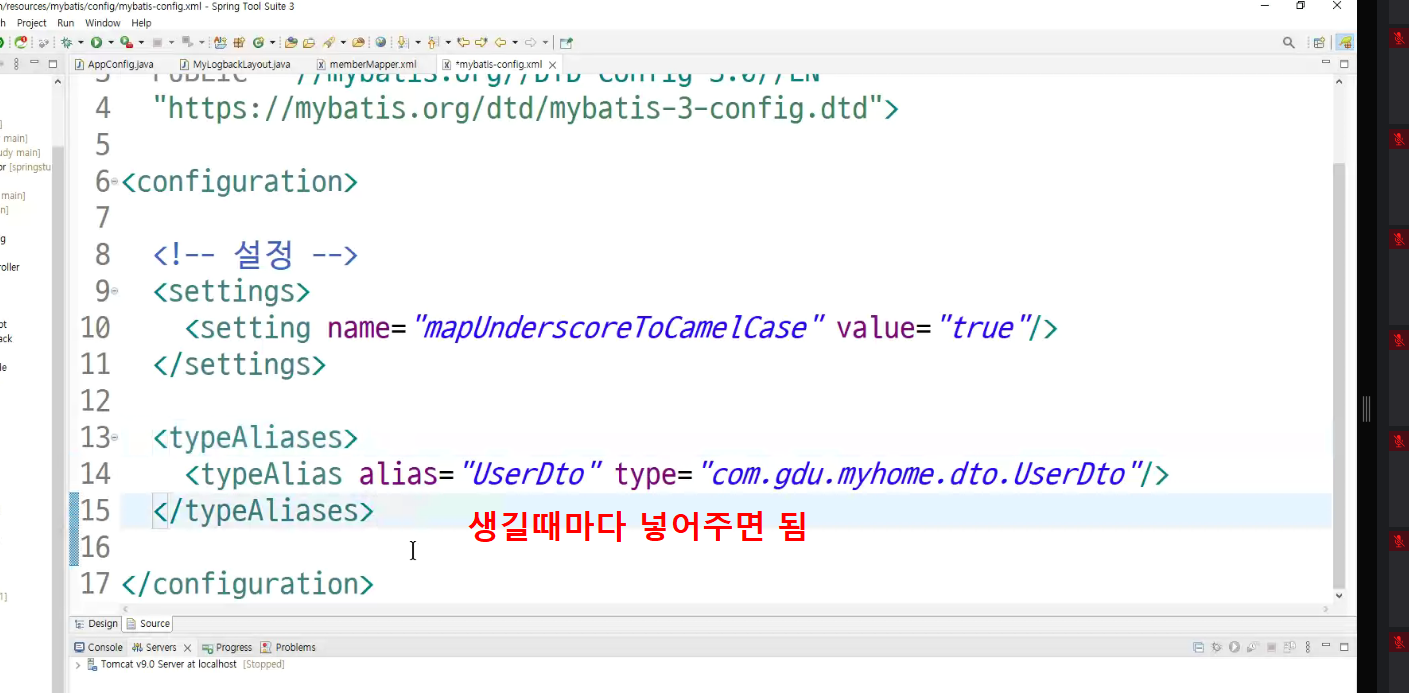Click the editor vertical scrollbar
1409x693 pixels.
[x=1340, y=375]
